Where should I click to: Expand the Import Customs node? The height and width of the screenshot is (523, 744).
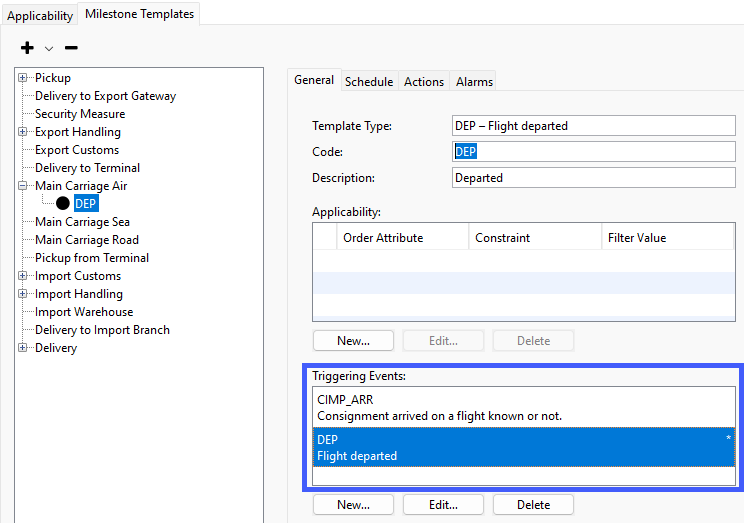(22, 276)
